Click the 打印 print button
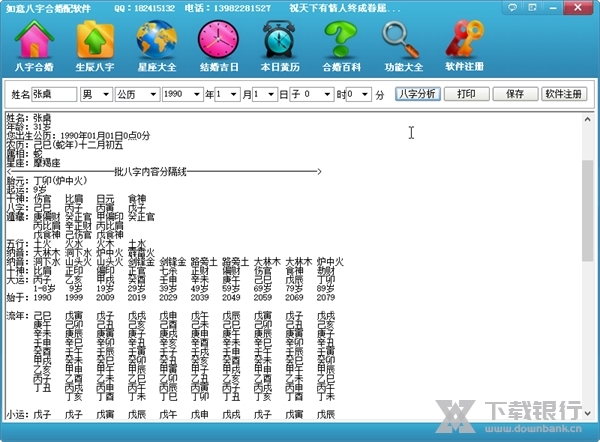 point(466,94)
